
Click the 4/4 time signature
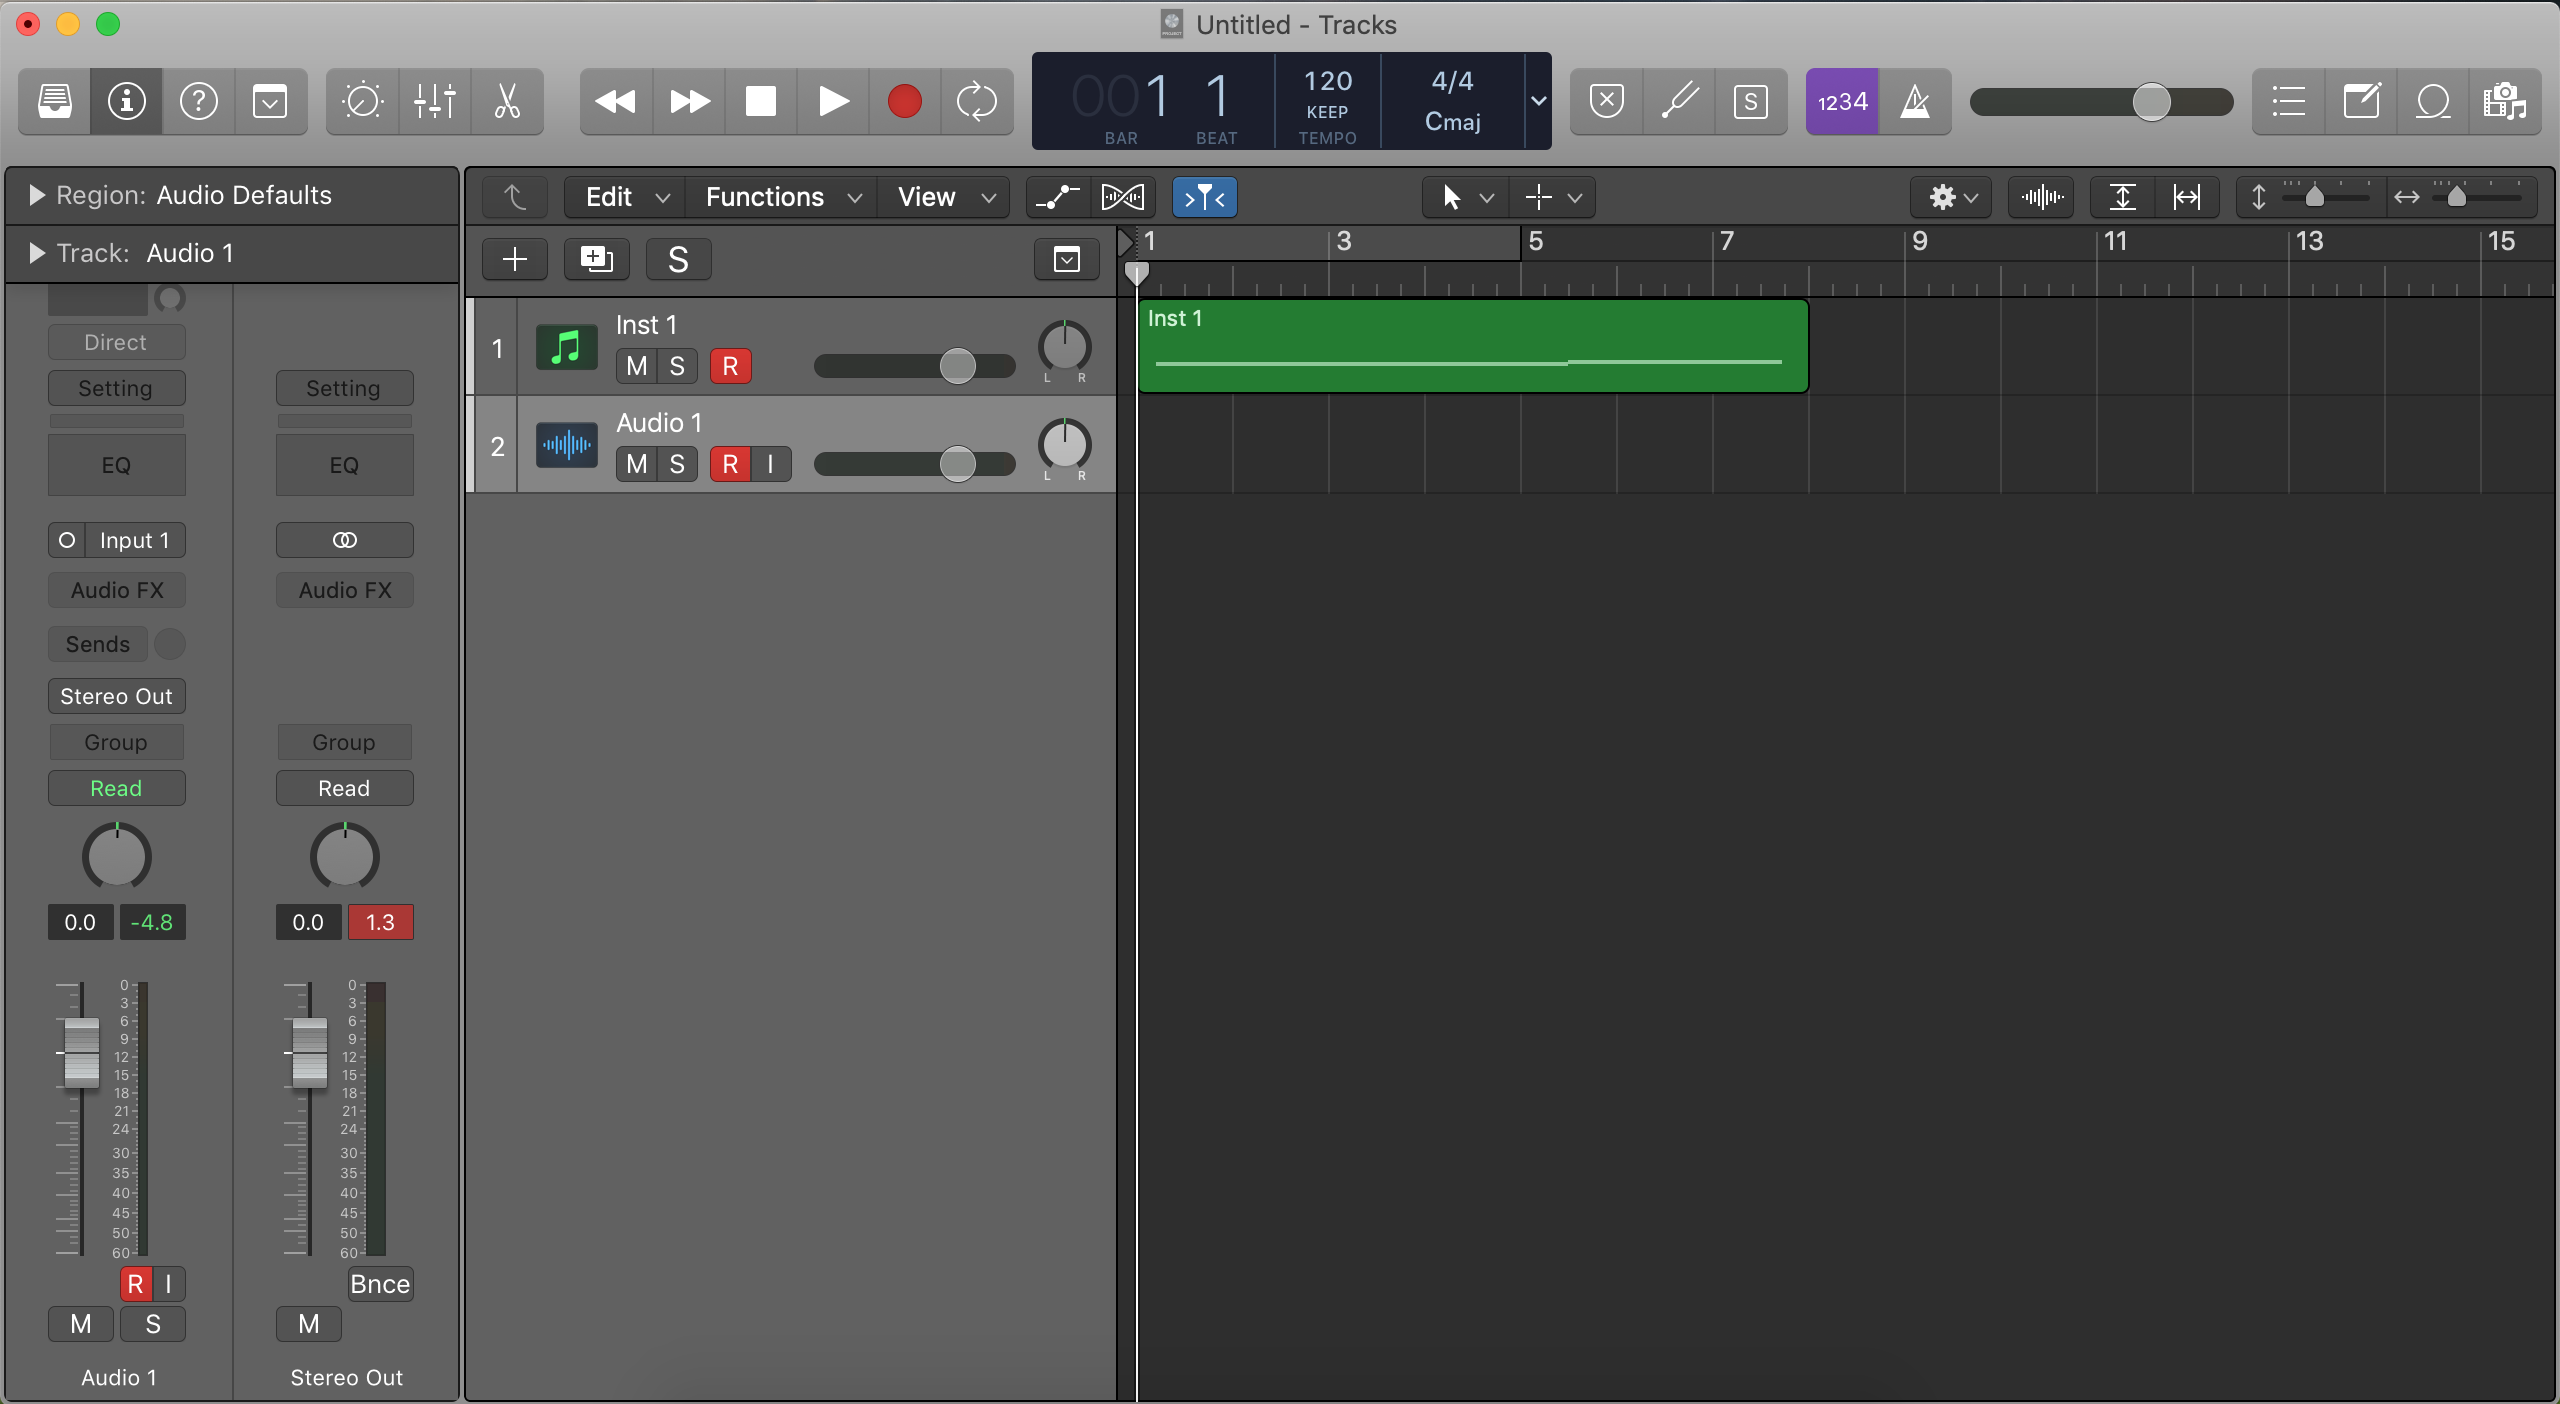(1452, 81)
